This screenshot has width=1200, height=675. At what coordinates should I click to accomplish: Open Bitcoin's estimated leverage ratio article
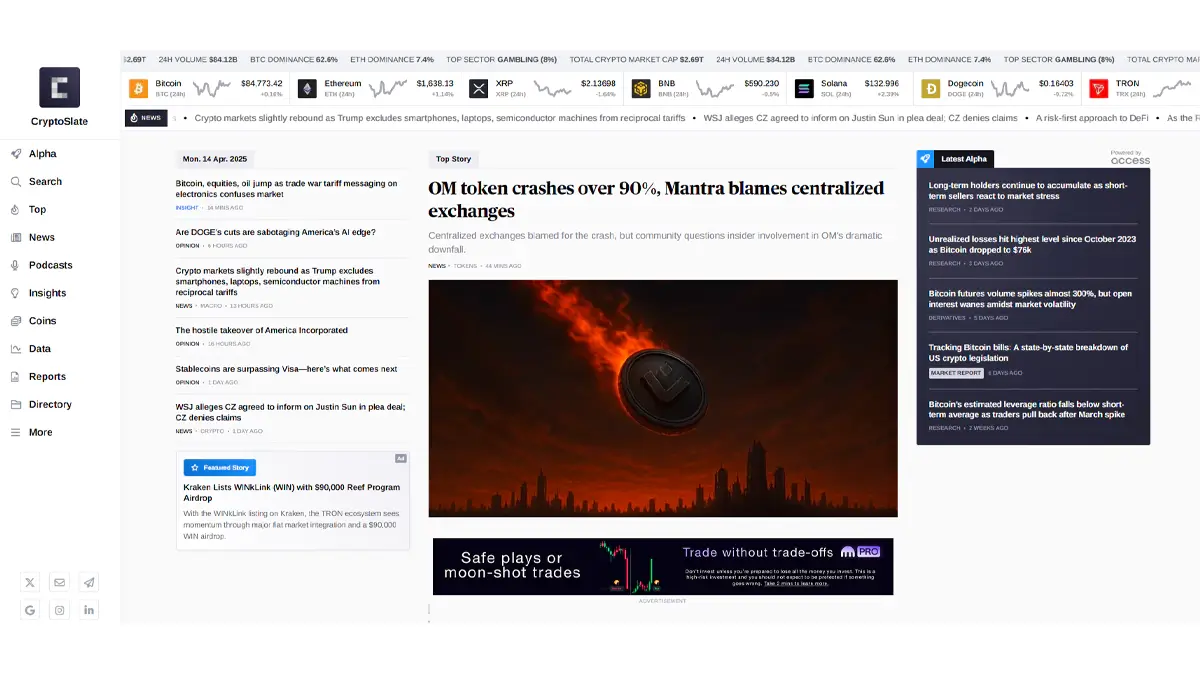1027,408
